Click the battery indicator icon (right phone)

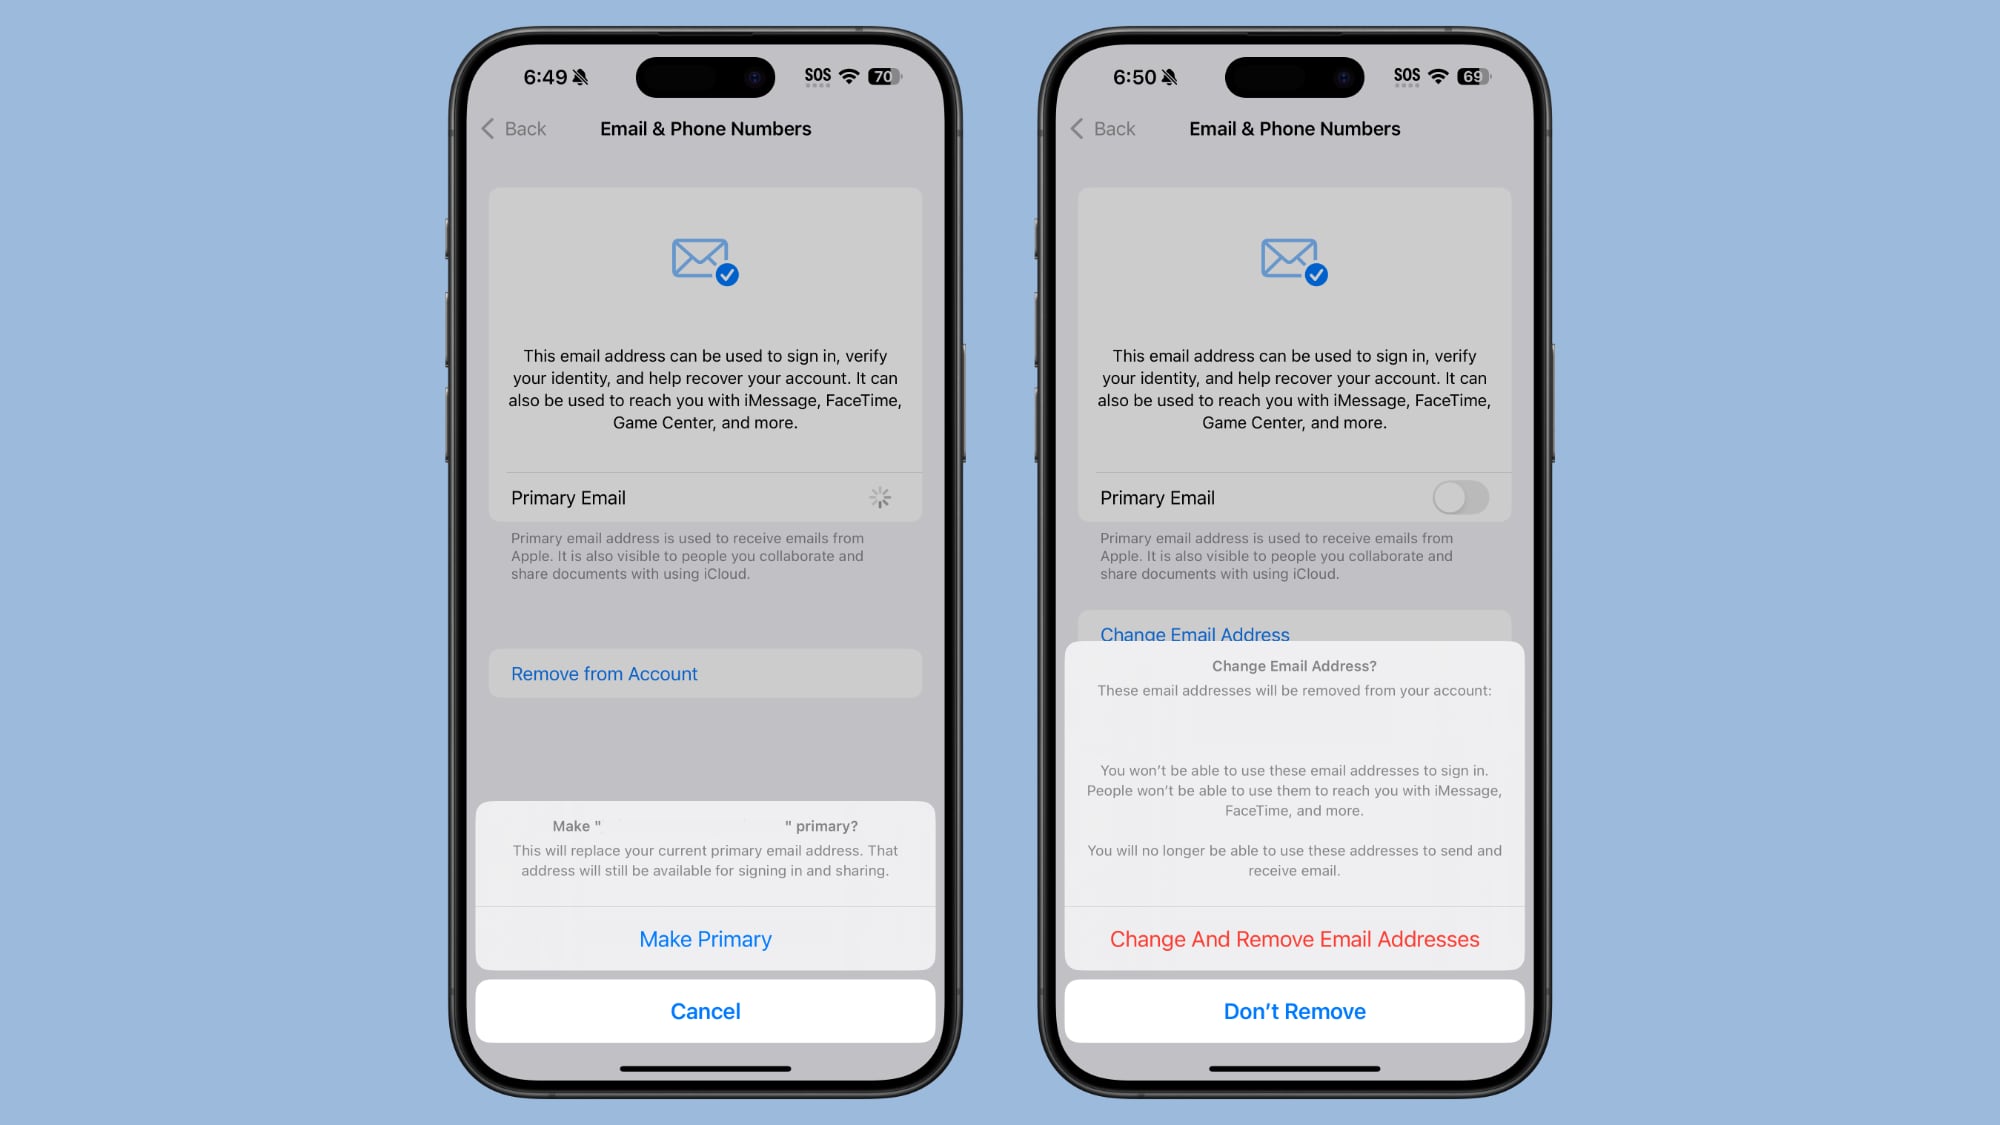click(1473, 76)
